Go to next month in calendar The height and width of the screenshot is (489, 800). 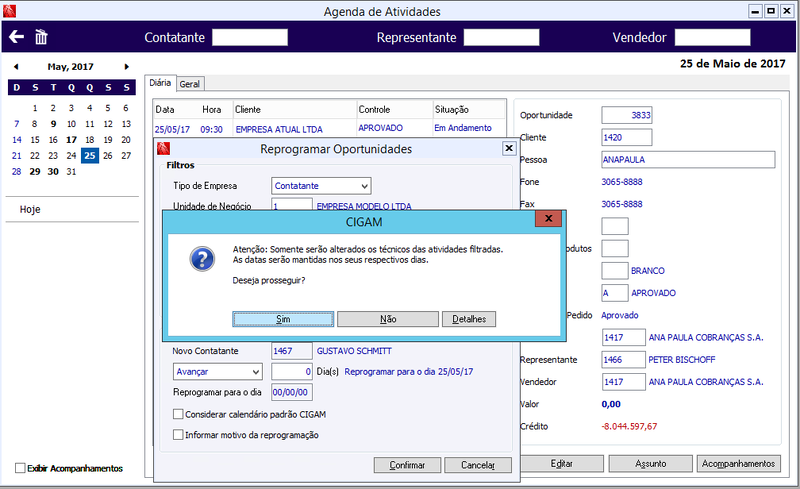coord(127,66)
